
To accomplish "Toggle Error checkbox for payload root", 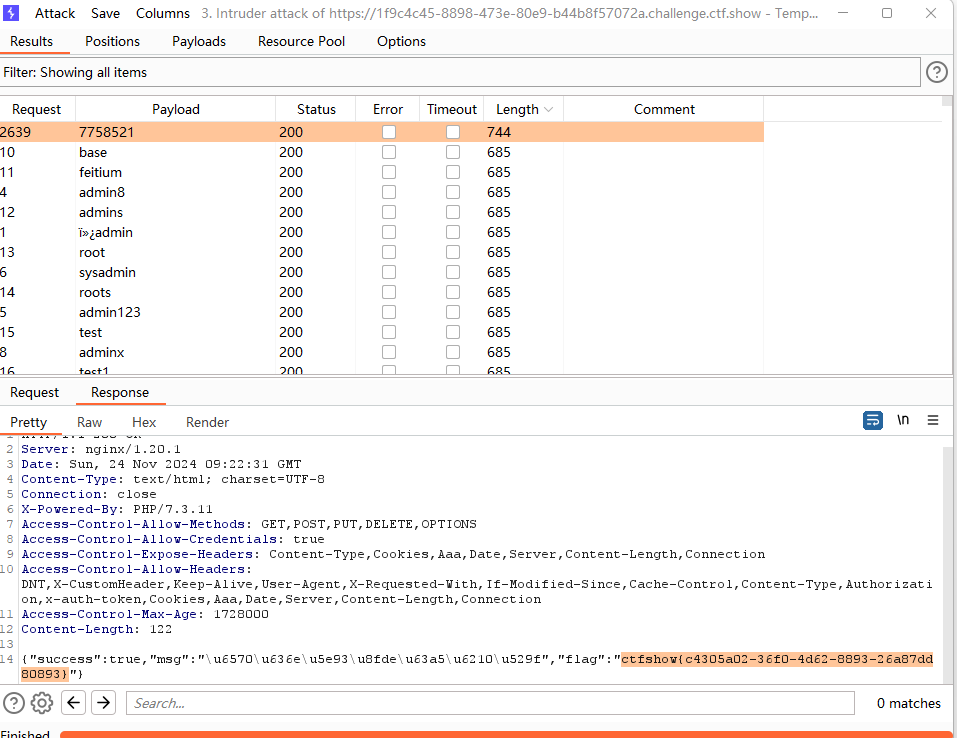I will (x=389, y=252).
